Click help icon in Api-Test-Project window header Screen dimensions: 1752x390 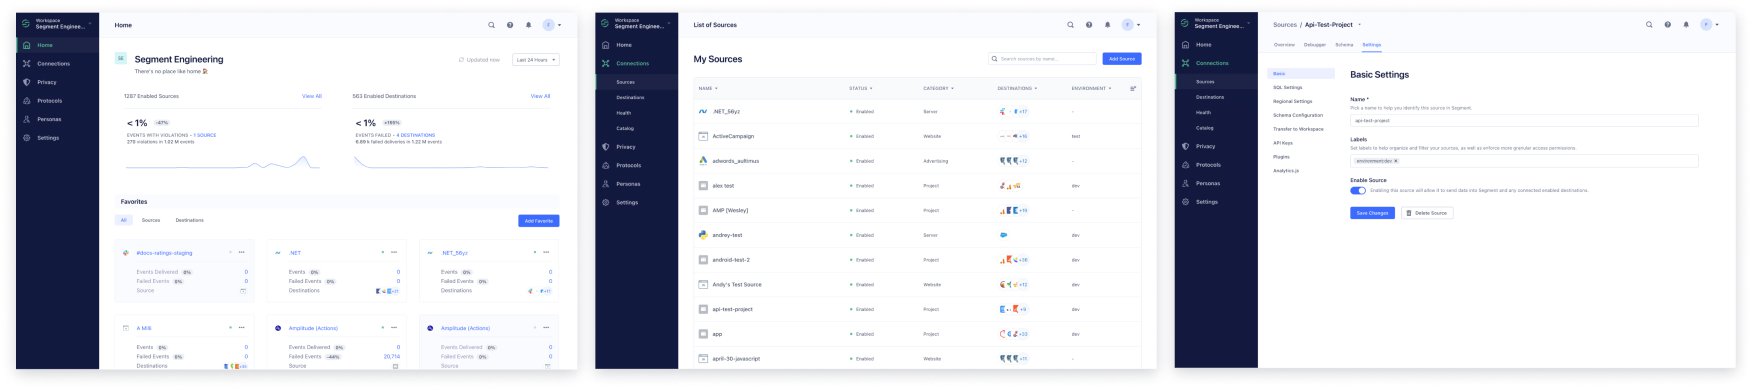tap(1668, 25)
